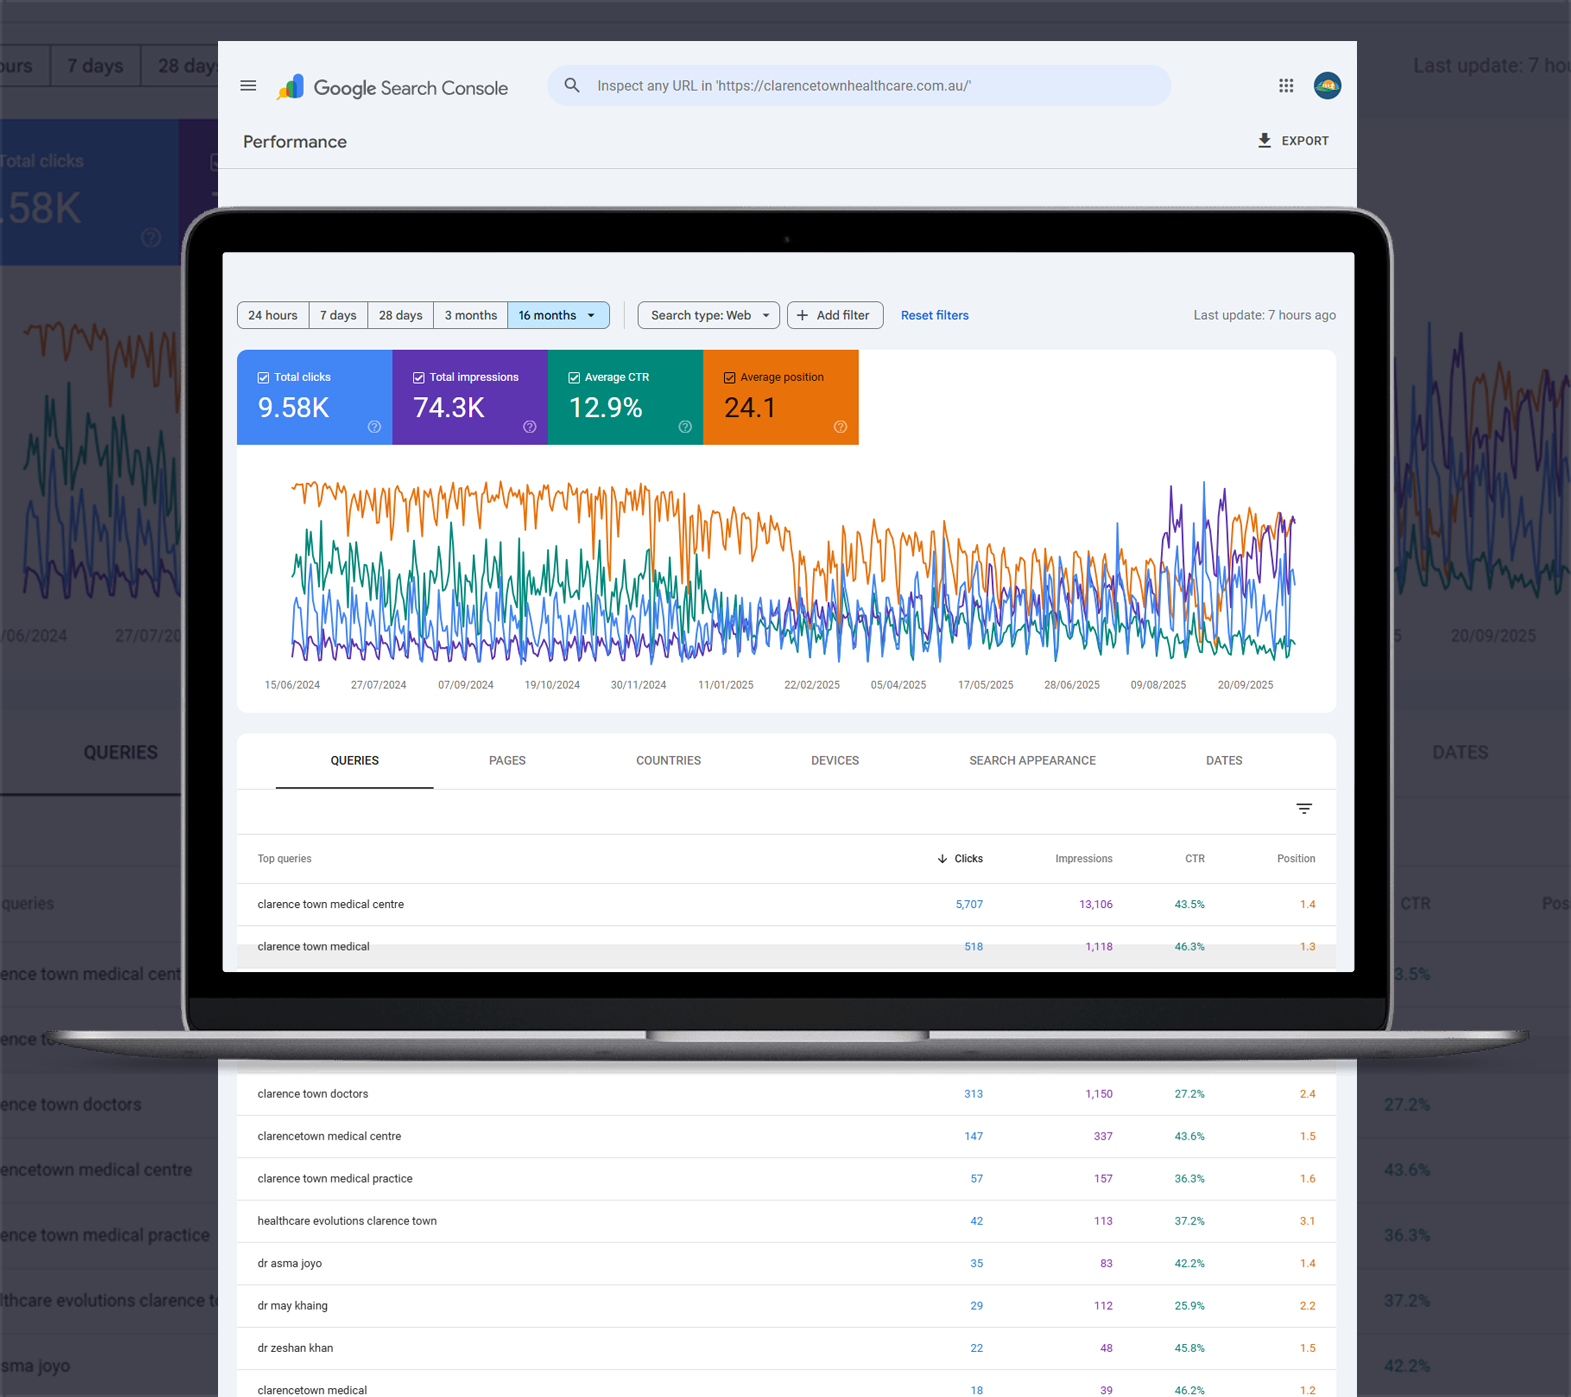Click the 20/09/2025 chart date label
The image size is (1571, 1397).
[x=1245, y=685]
